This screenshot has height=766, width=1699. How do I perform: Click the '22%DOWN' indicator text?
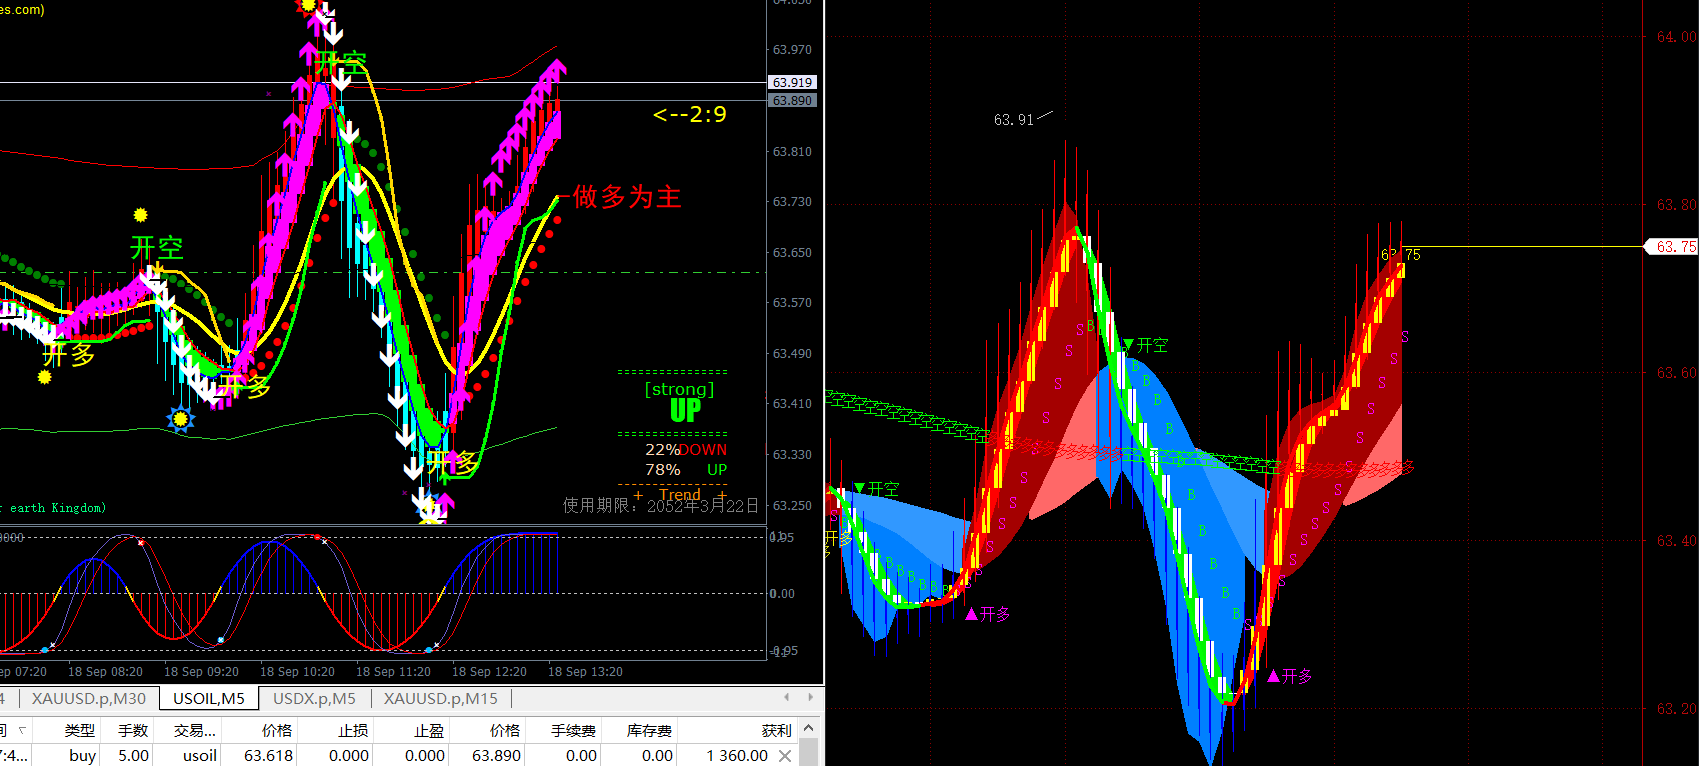pos(686,450)
